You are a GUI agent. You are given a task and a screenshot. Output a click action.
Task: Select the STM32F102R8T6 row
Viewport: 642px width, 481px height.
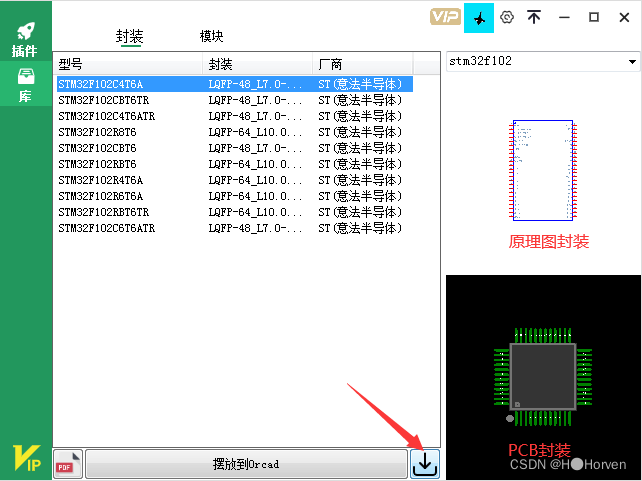point(235,132)
